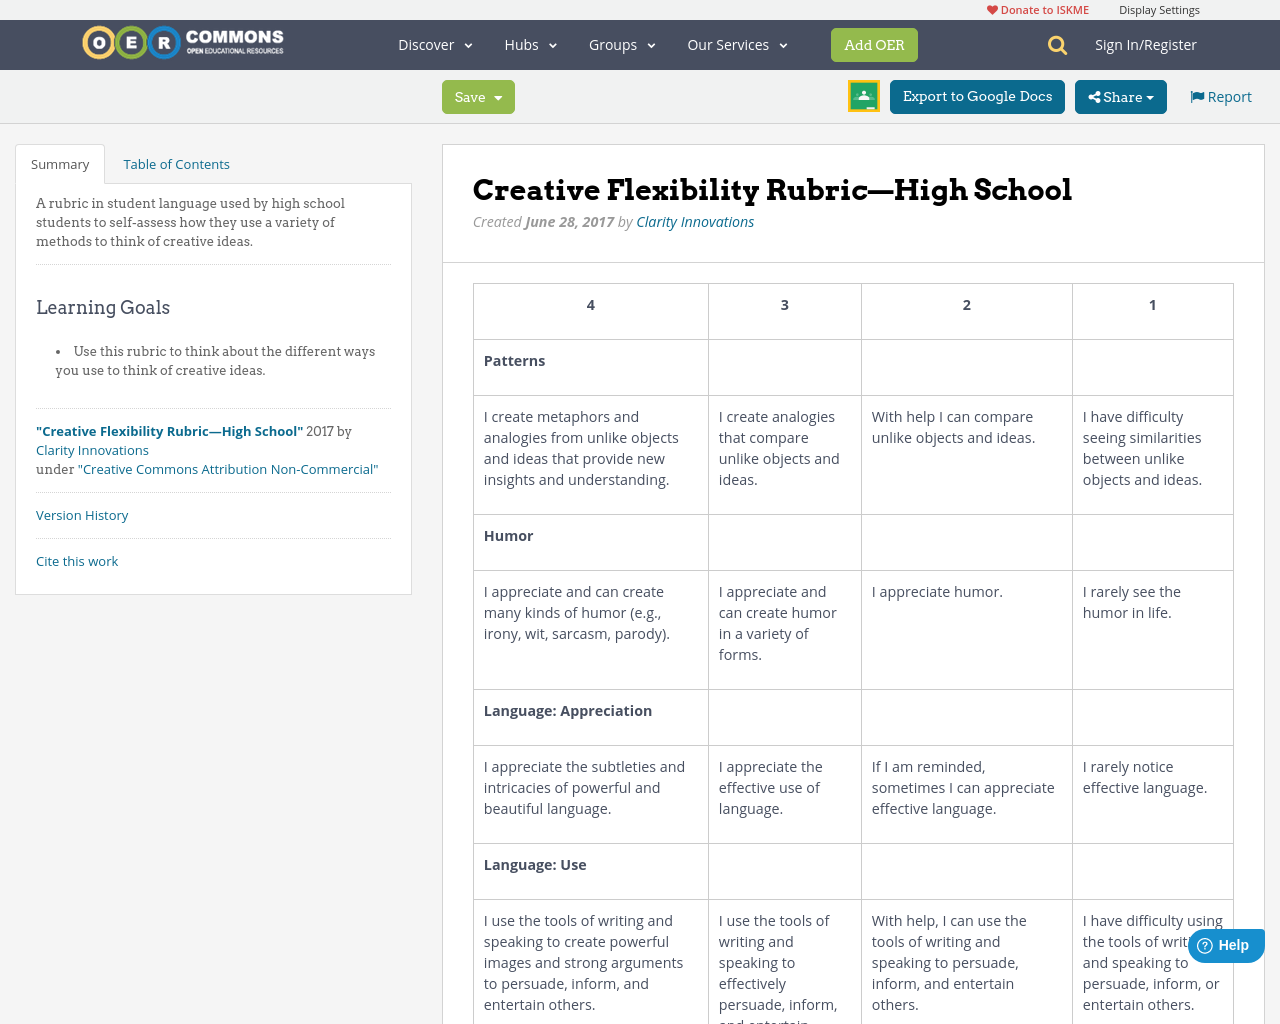Select the Summary tab
1280x1024 pixels.
click(x=59, y=163)
